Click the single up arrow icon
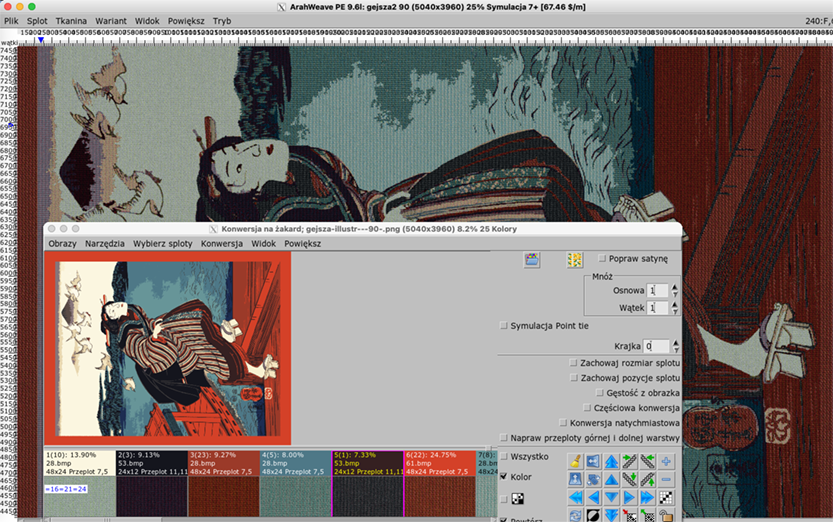 coord(611,480)
